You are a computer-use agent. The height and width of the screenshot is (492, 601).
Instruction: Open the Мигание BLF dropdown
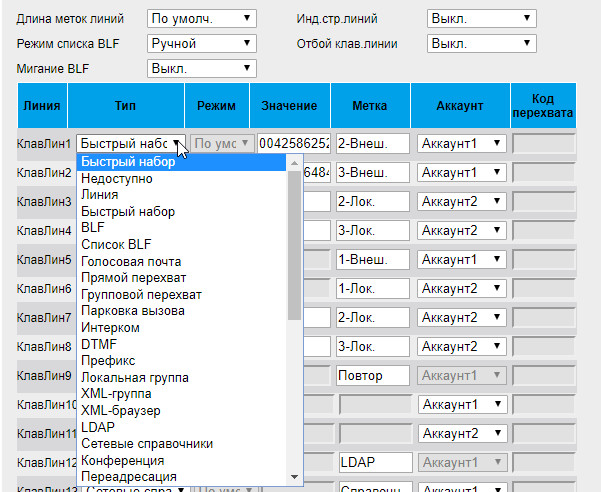point(201,68)
